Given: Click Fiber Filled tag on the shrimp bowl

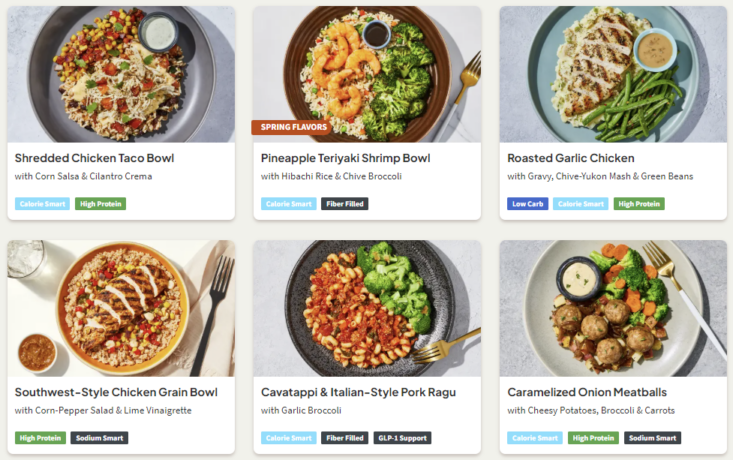Looking at the screenshot, I should pyautogui.click(x=345, y=204).
